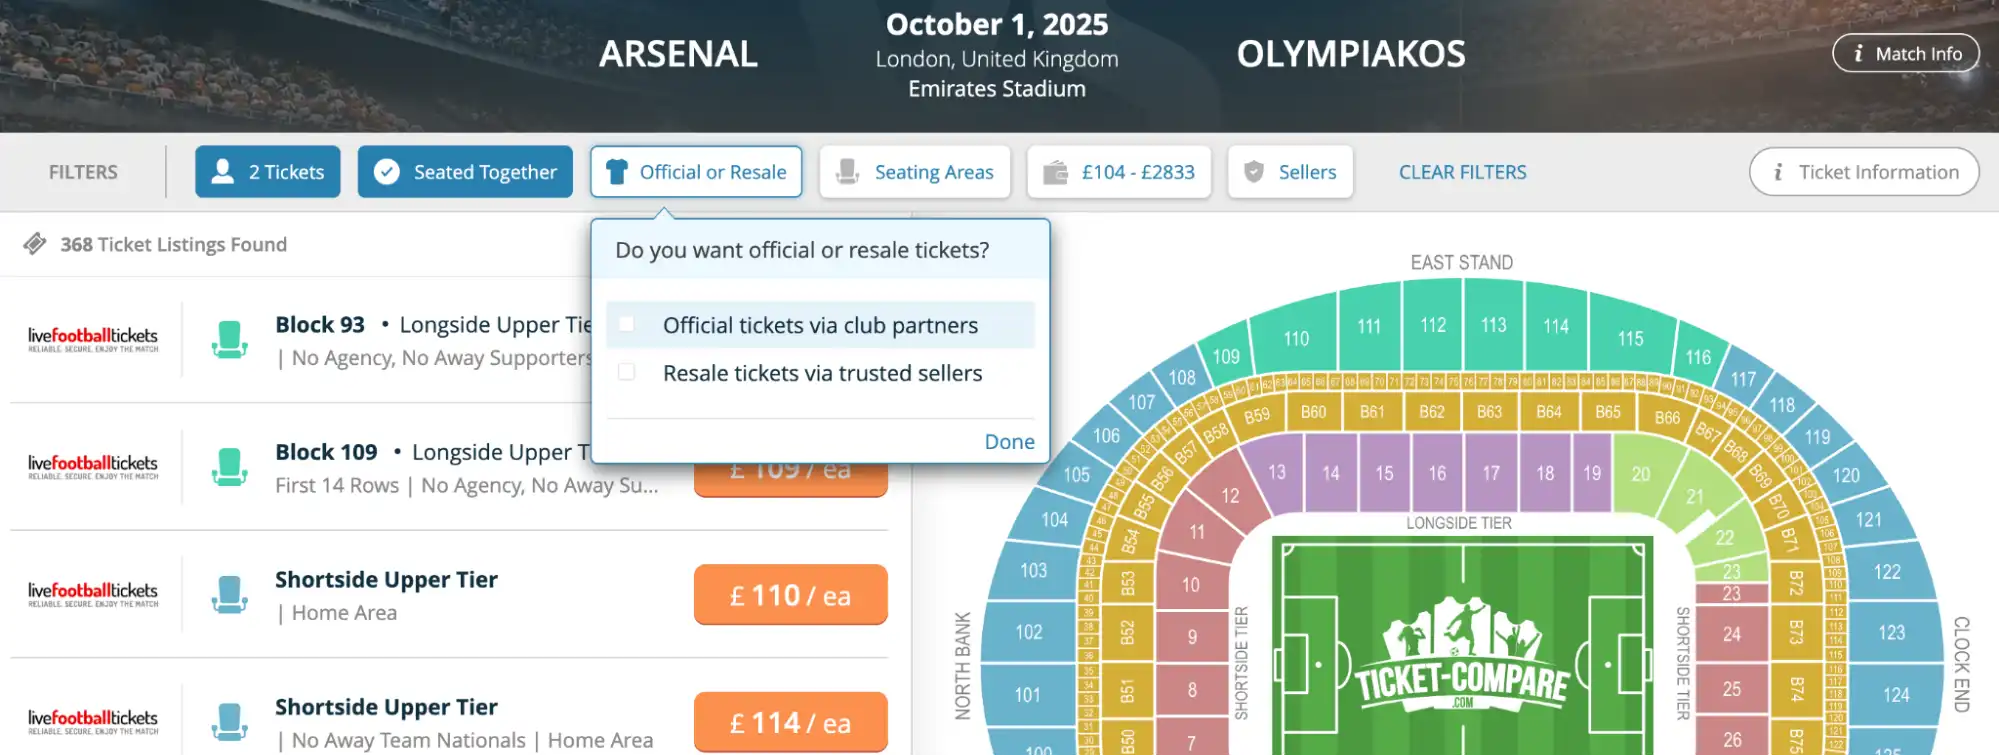The image size is (1999, 756).
Task: Open the Sellers filter dropdown
Action: (1290, 171)
